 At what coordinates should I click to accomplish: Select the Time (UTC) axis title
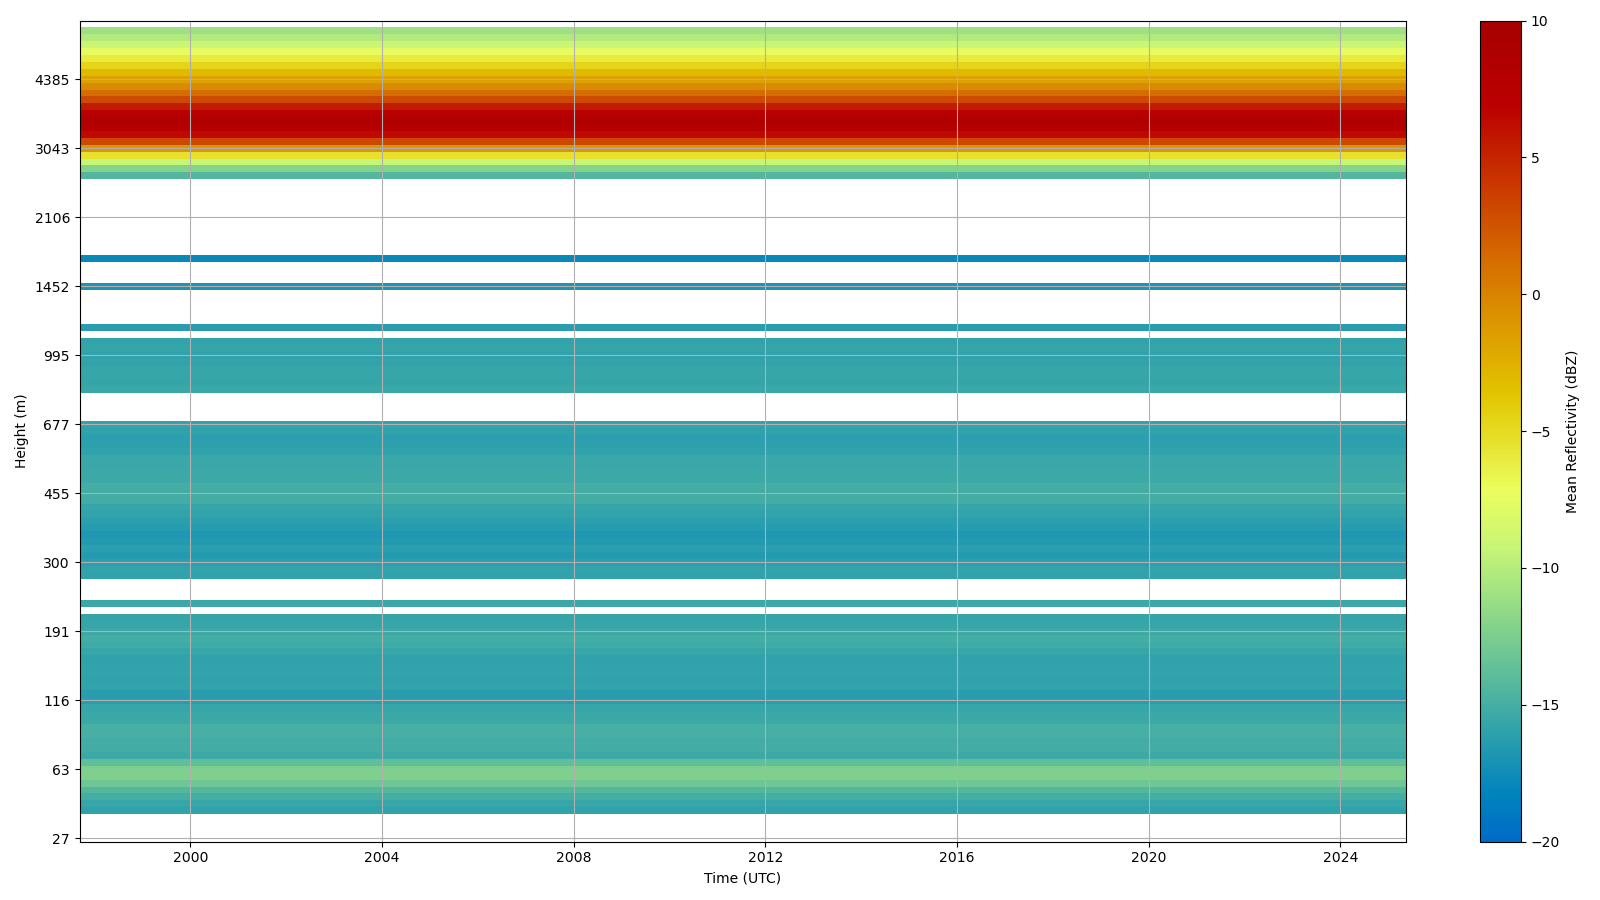742,878
